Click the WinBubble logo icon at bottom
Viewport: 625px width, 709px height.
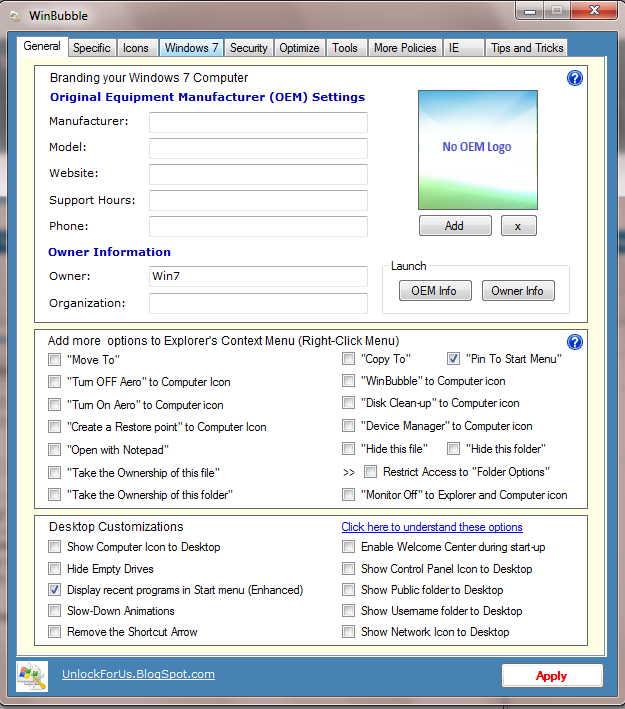click(x=32, y=676)
